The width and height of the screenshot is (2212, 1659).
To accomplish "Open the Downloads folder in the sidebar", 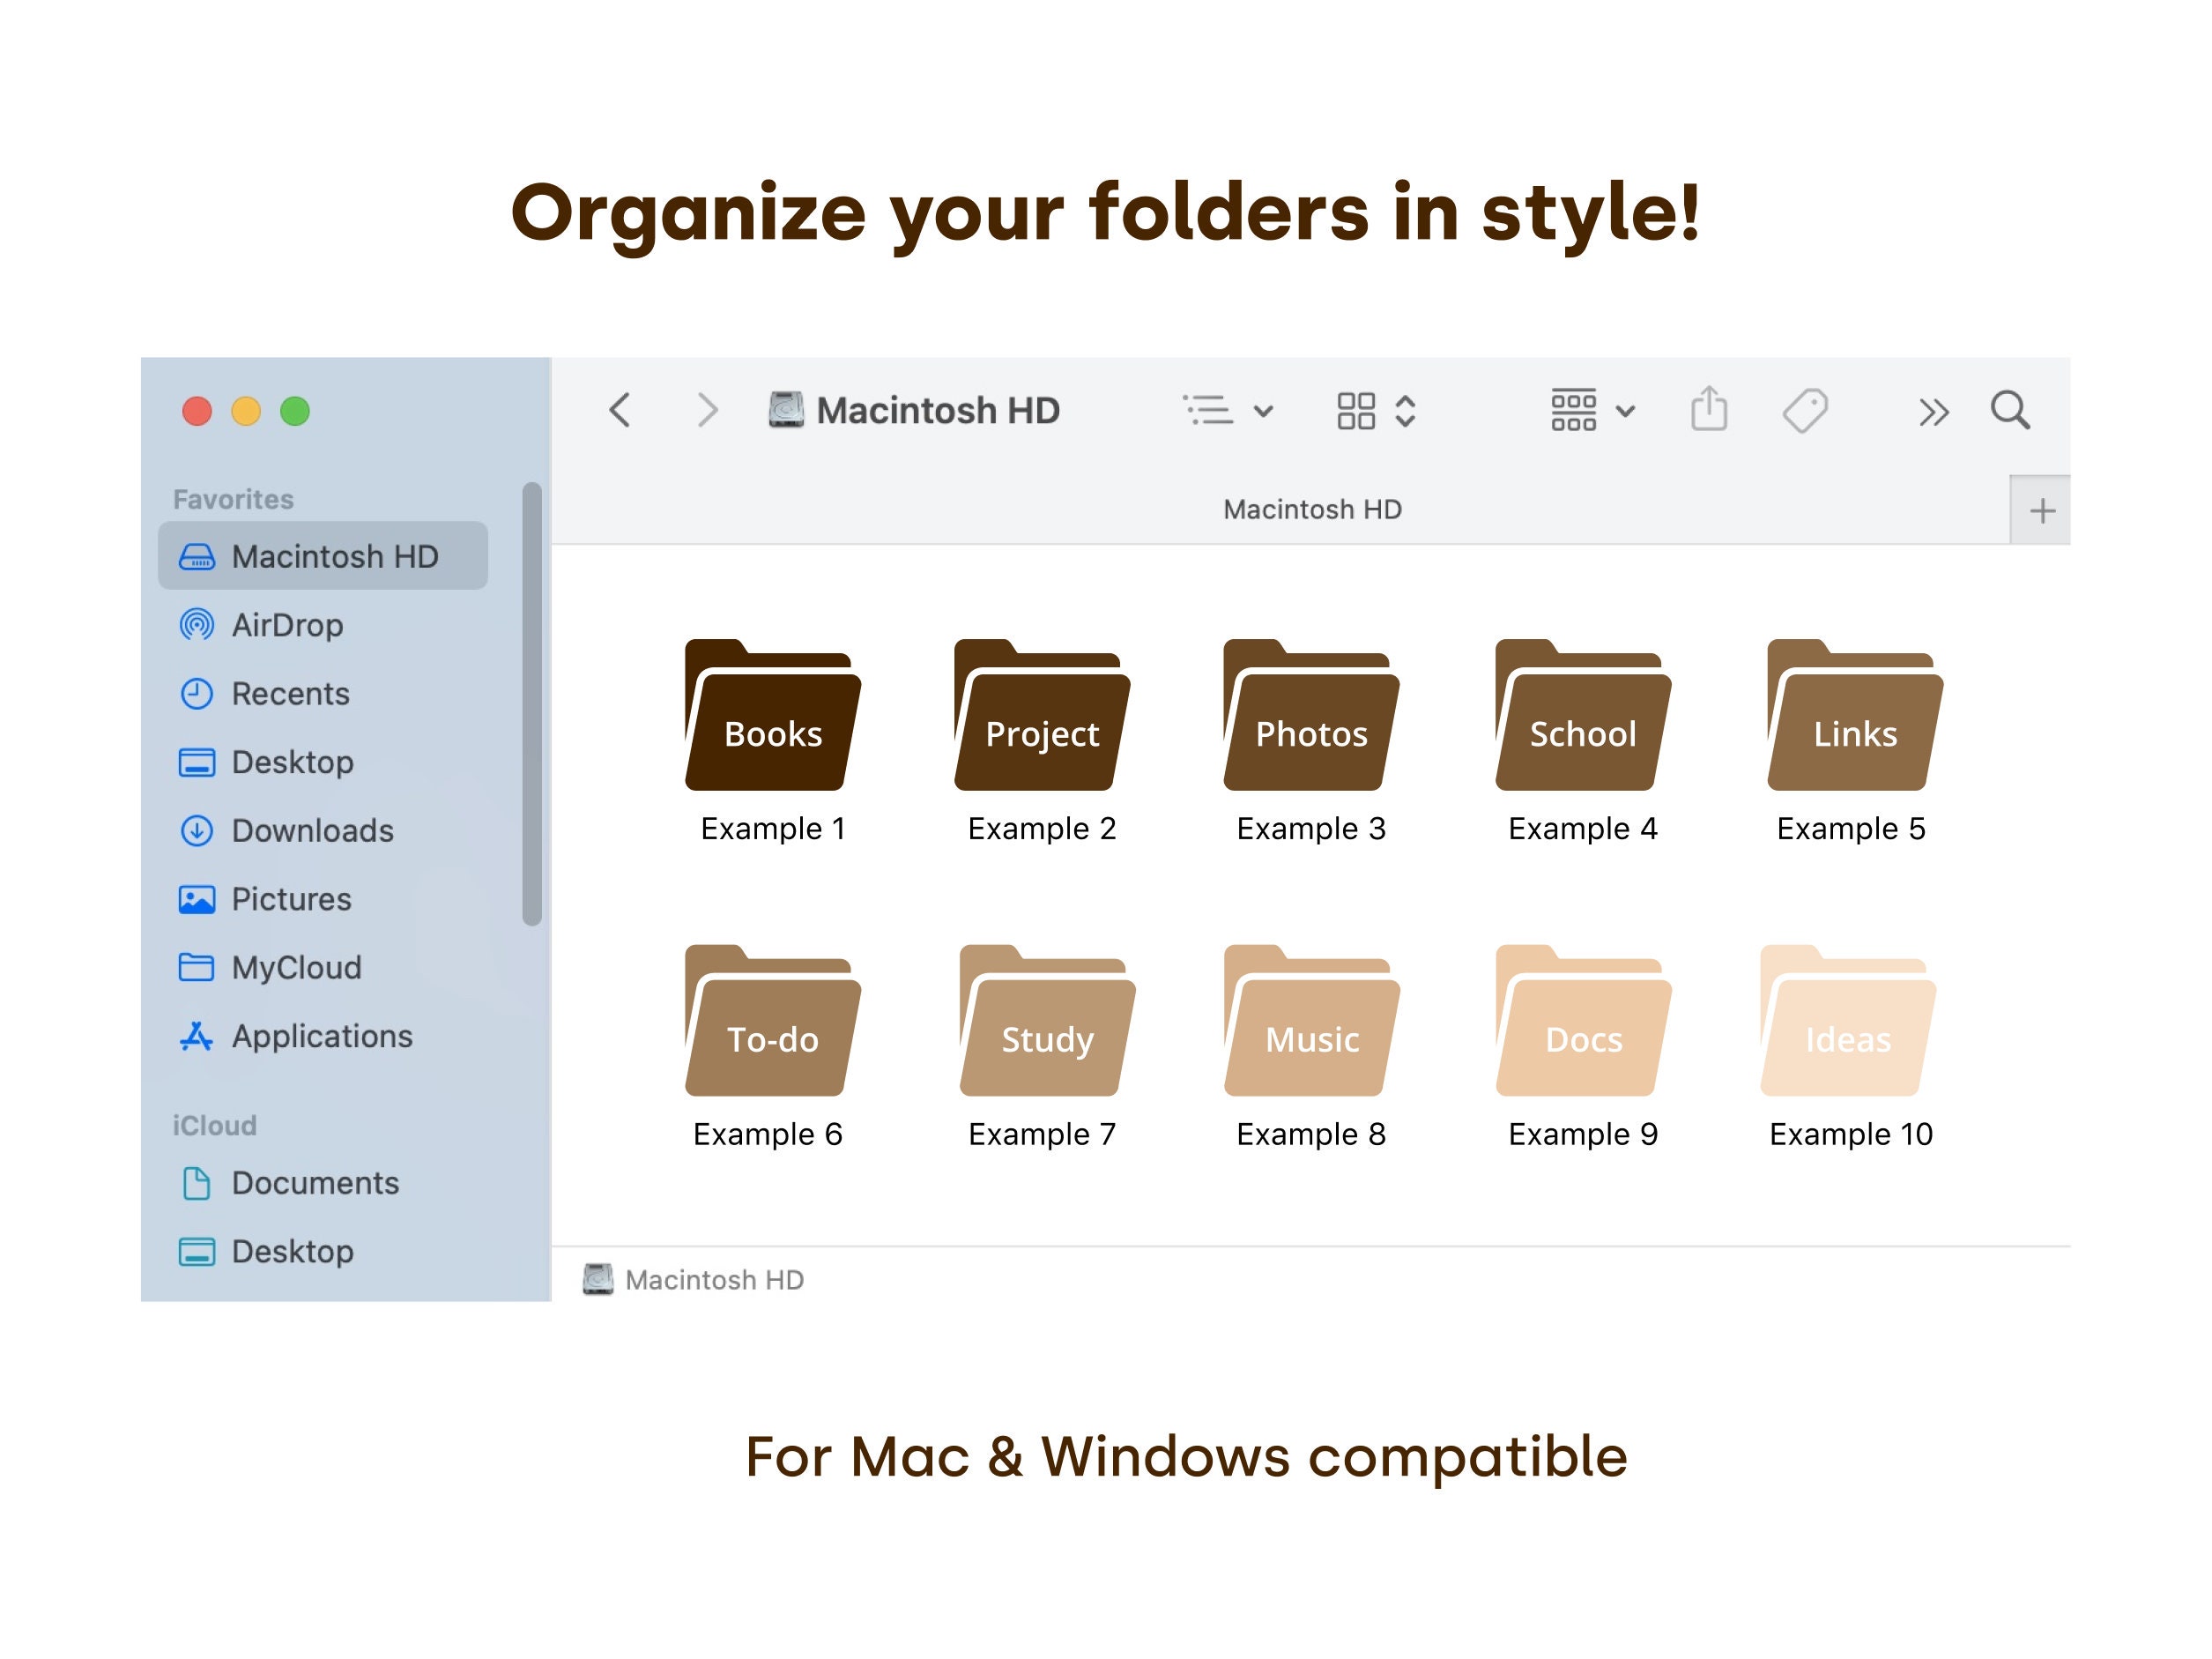I will (x=310, y=830).
